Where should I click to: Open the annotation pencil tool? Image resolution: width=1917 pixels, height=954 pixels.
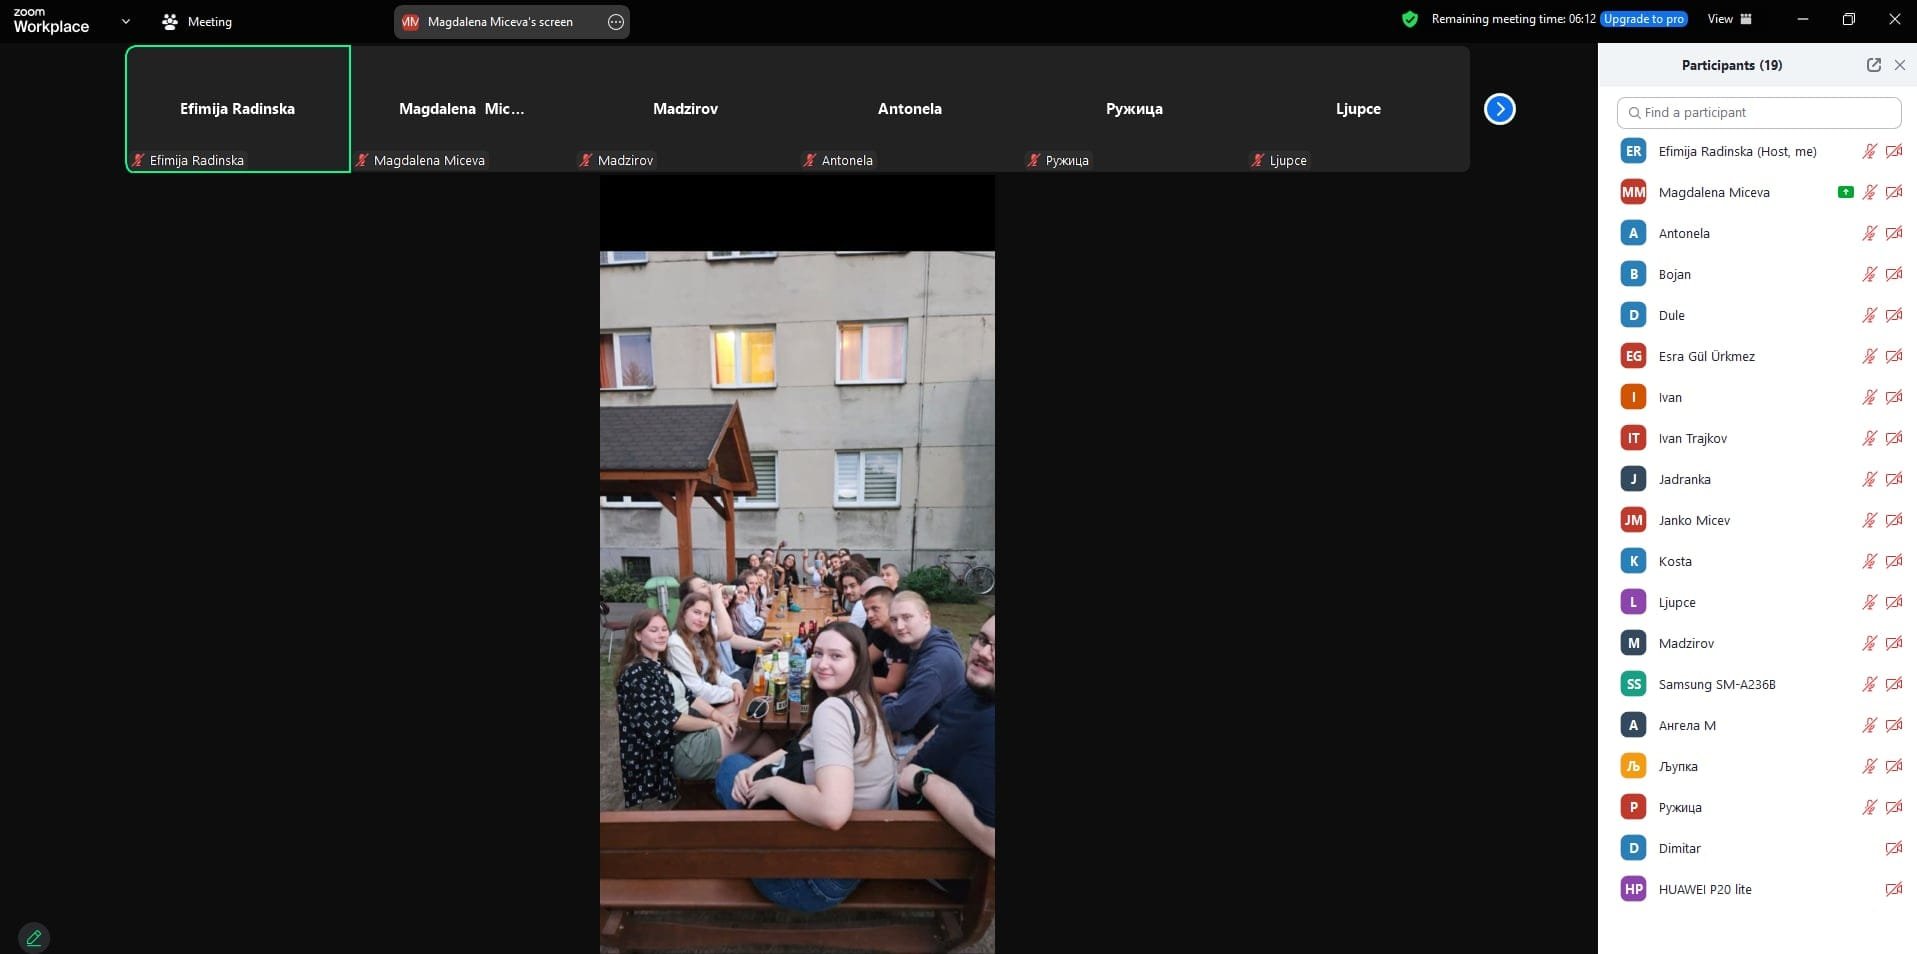tap(34, 938)
